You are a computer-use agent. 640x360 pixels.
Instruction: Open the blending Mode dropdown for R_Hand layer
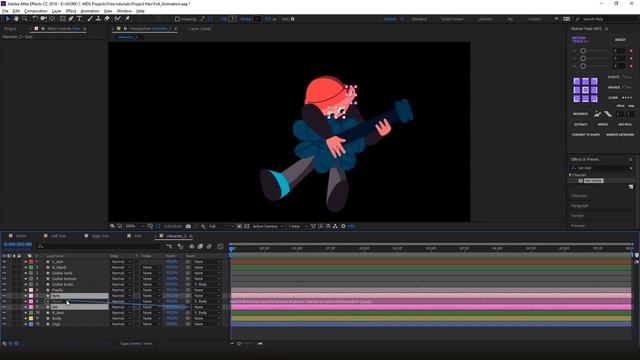122,267
